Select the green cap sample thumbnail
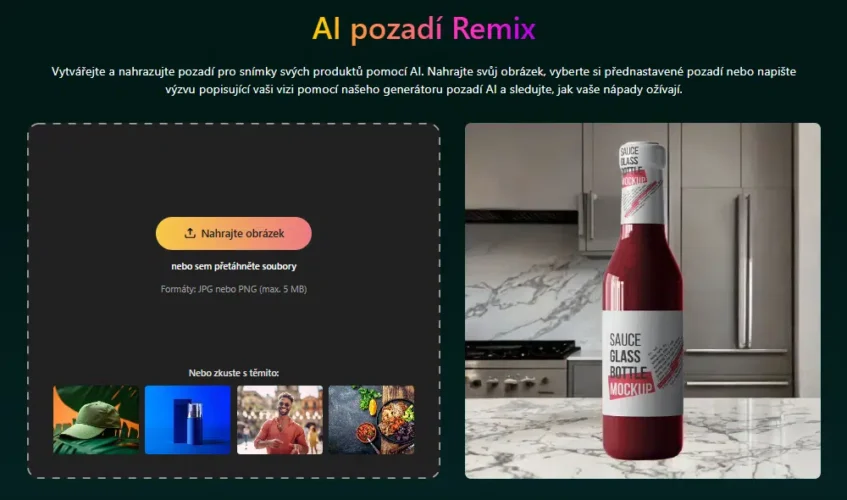 [x=96, y=420]
